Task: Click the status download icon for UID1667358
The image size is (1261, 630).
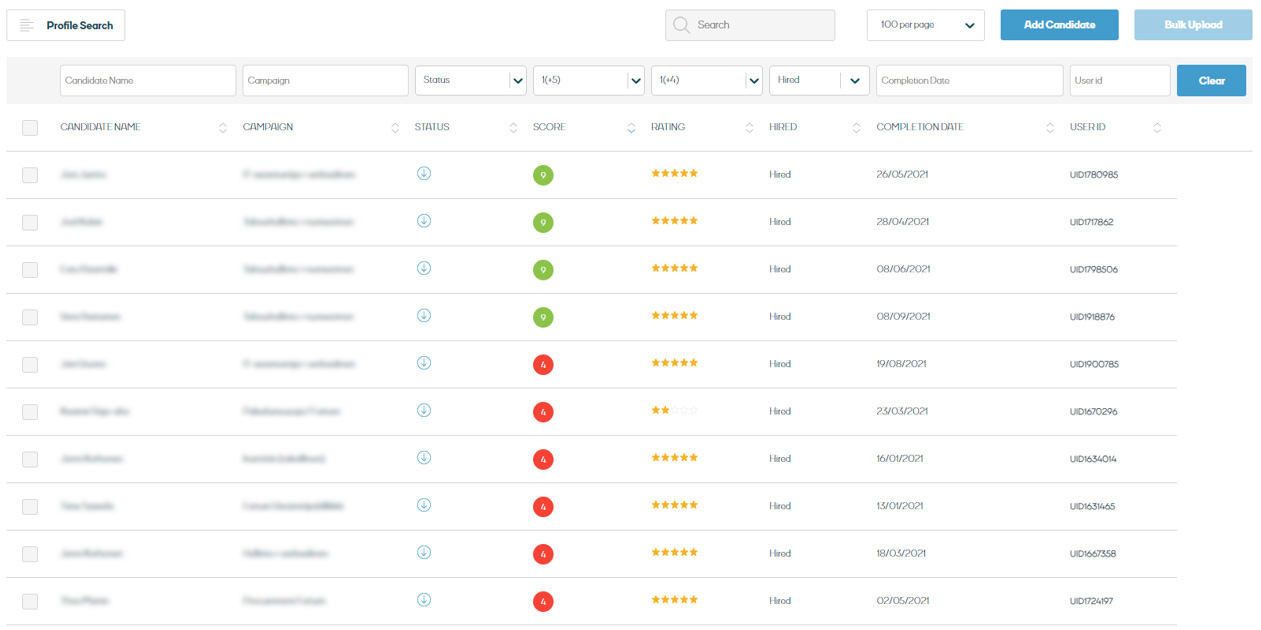Action: pos(424,552)
